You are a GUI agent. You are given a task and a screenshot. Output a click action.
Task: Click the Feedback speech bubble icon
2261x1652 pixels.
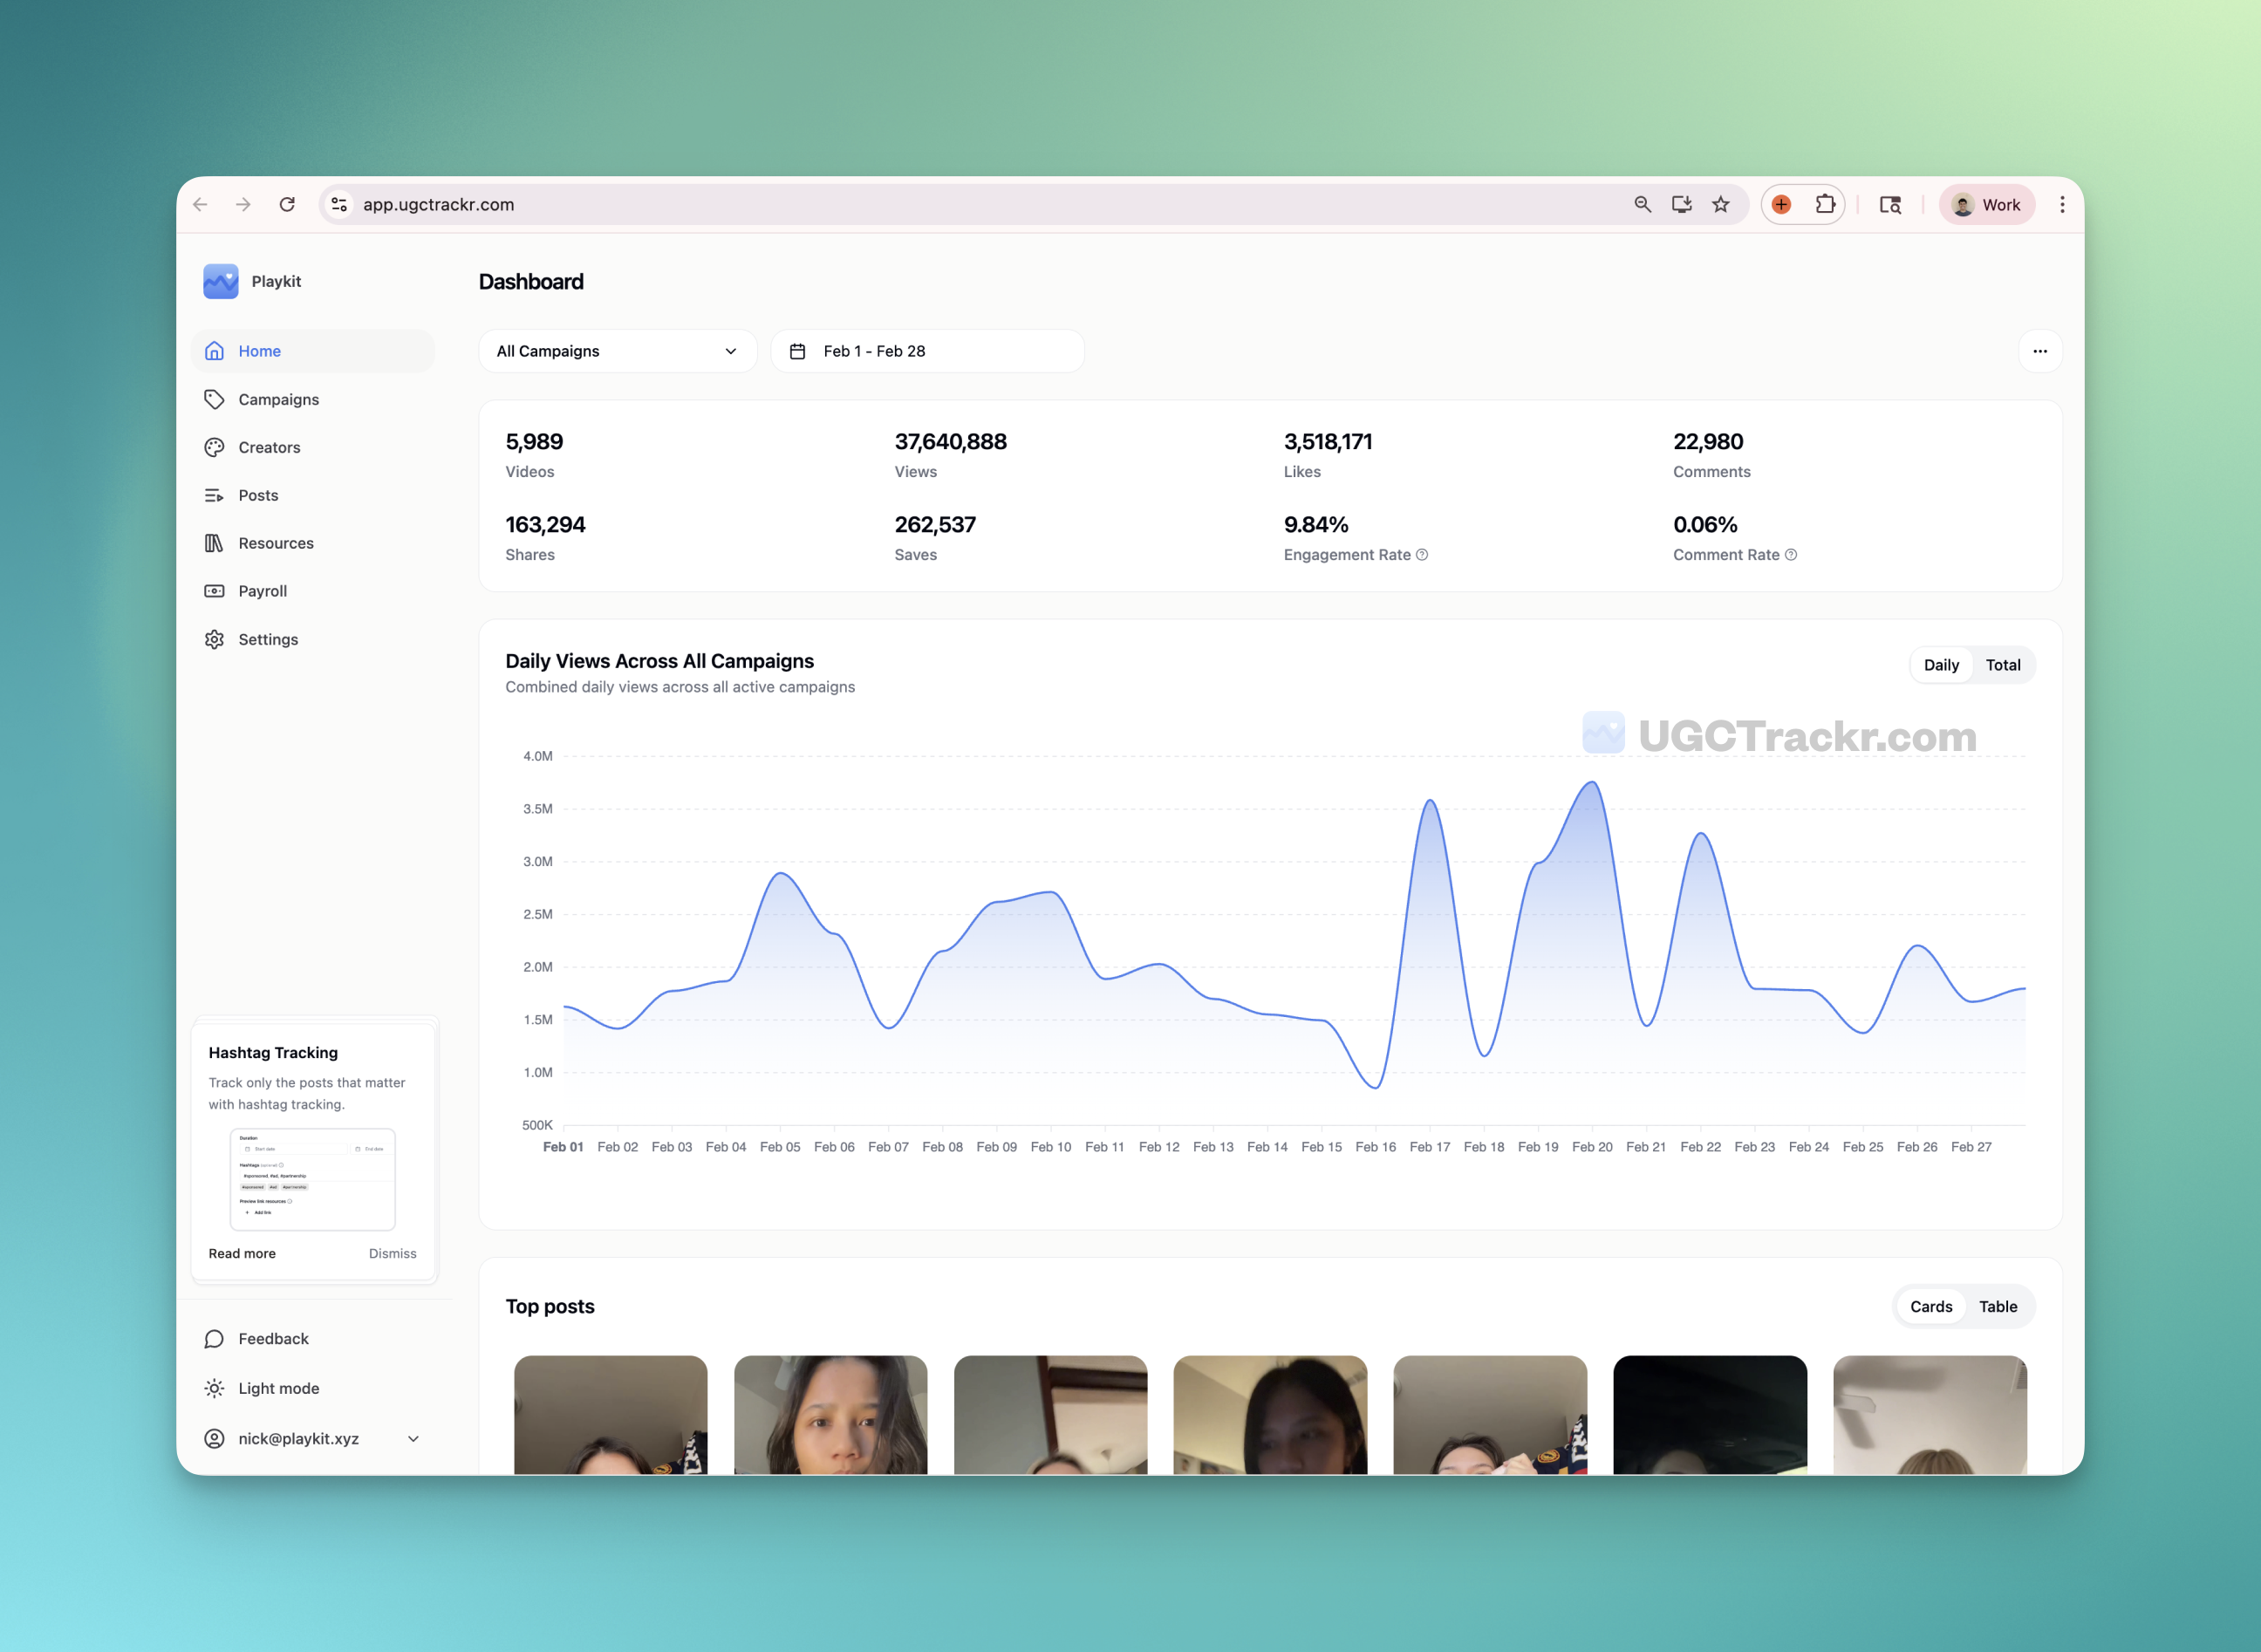tap(215, 1338)
